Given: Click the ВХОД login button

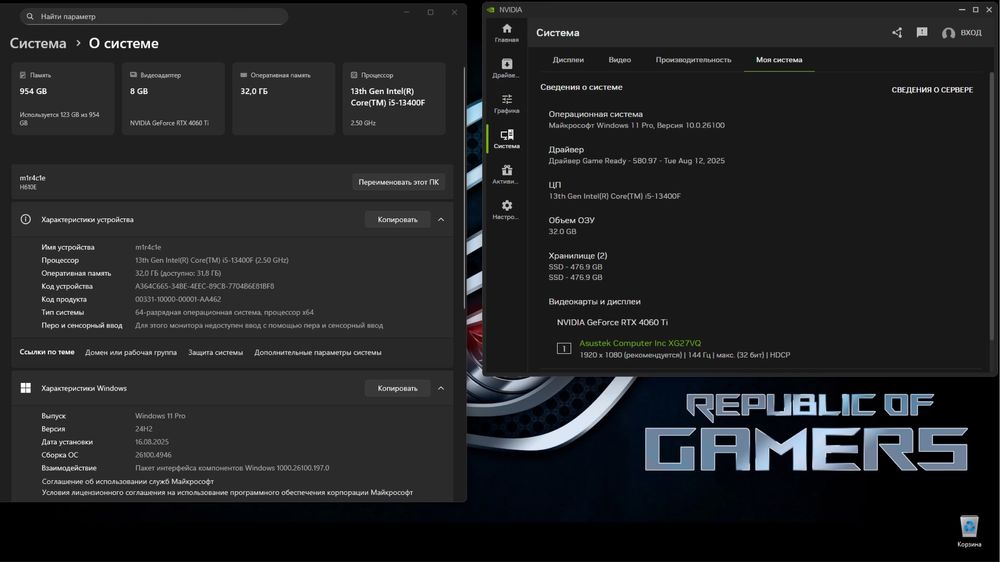Looking at the screenshot, I should pos(971,33).
